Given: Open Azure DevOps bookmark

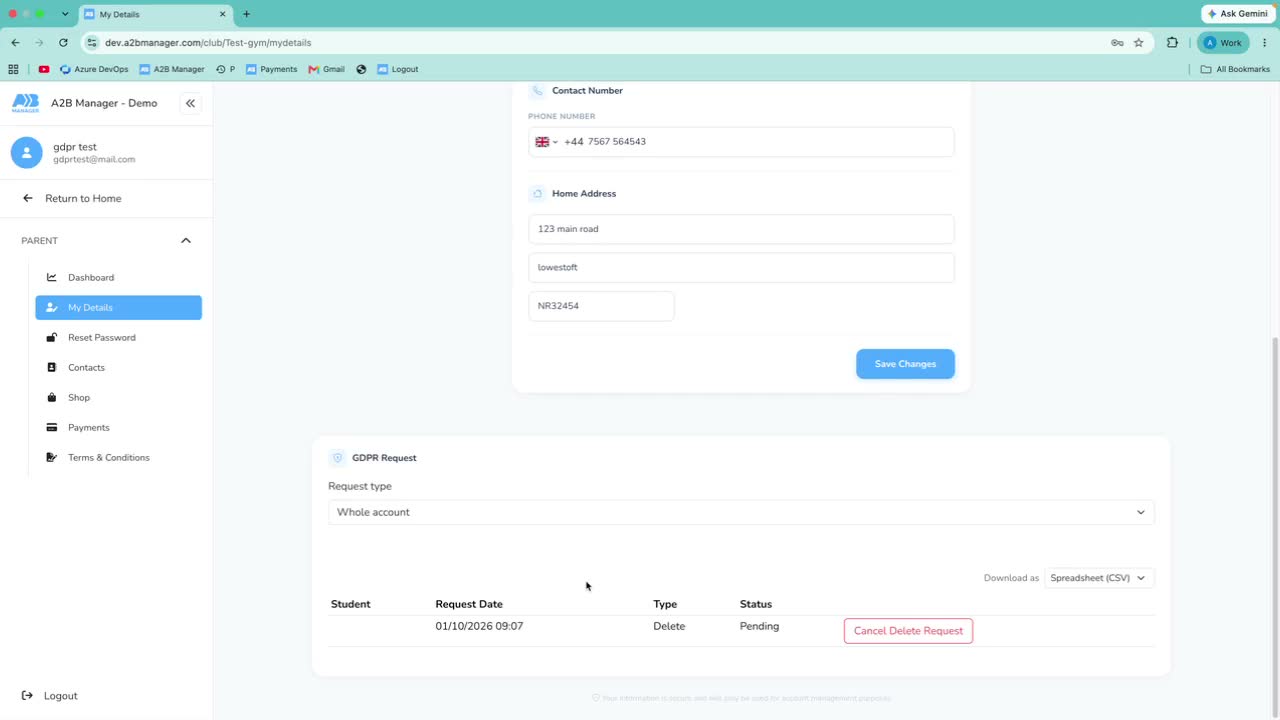Looking at the screenshot, I should 94,69.
